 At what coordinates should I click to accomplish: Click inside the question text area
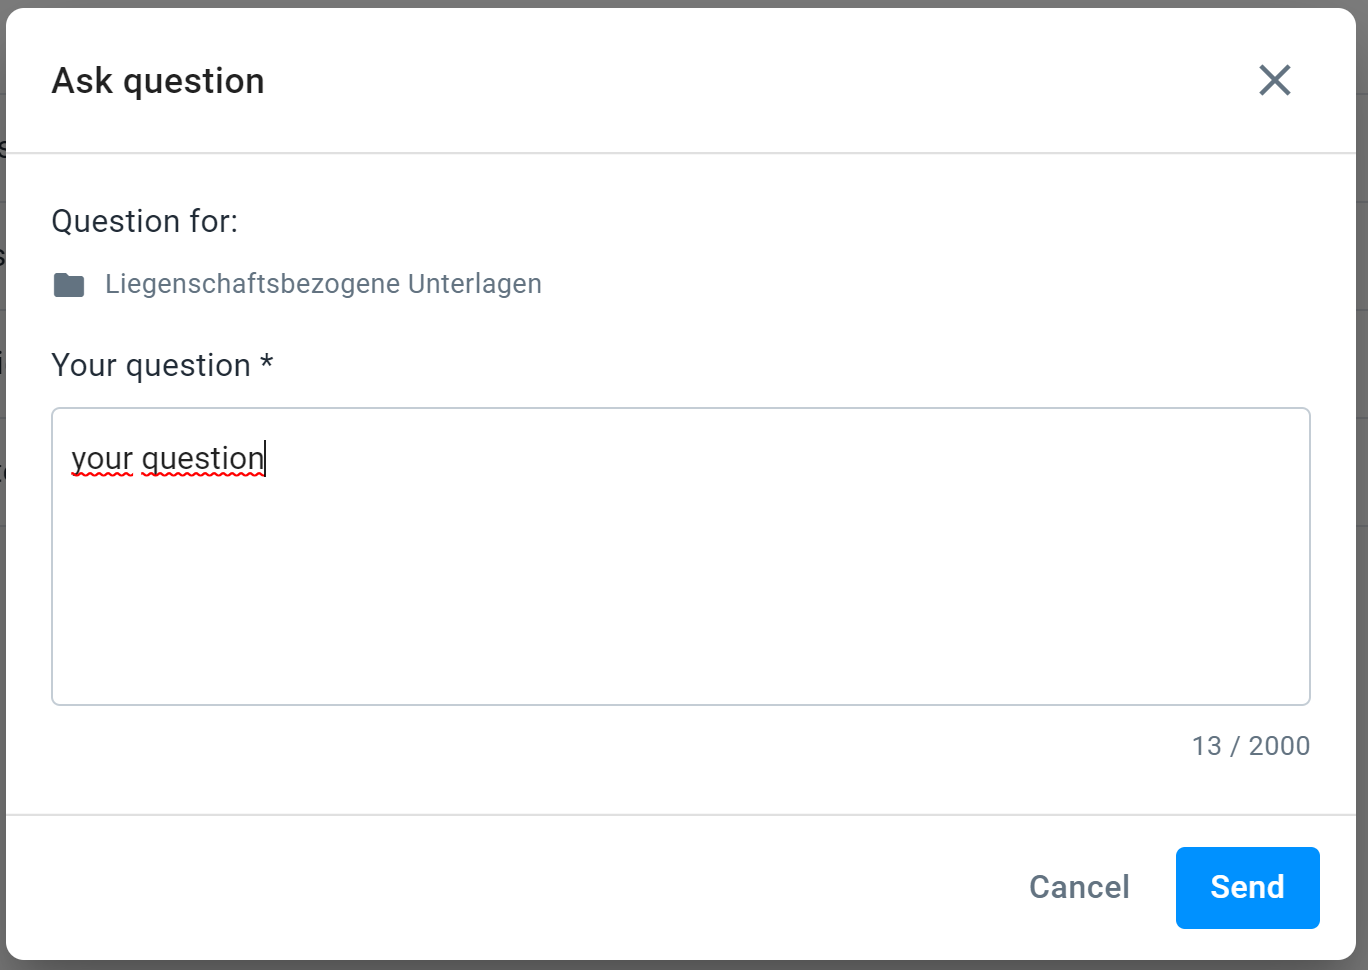coord(680,557)
